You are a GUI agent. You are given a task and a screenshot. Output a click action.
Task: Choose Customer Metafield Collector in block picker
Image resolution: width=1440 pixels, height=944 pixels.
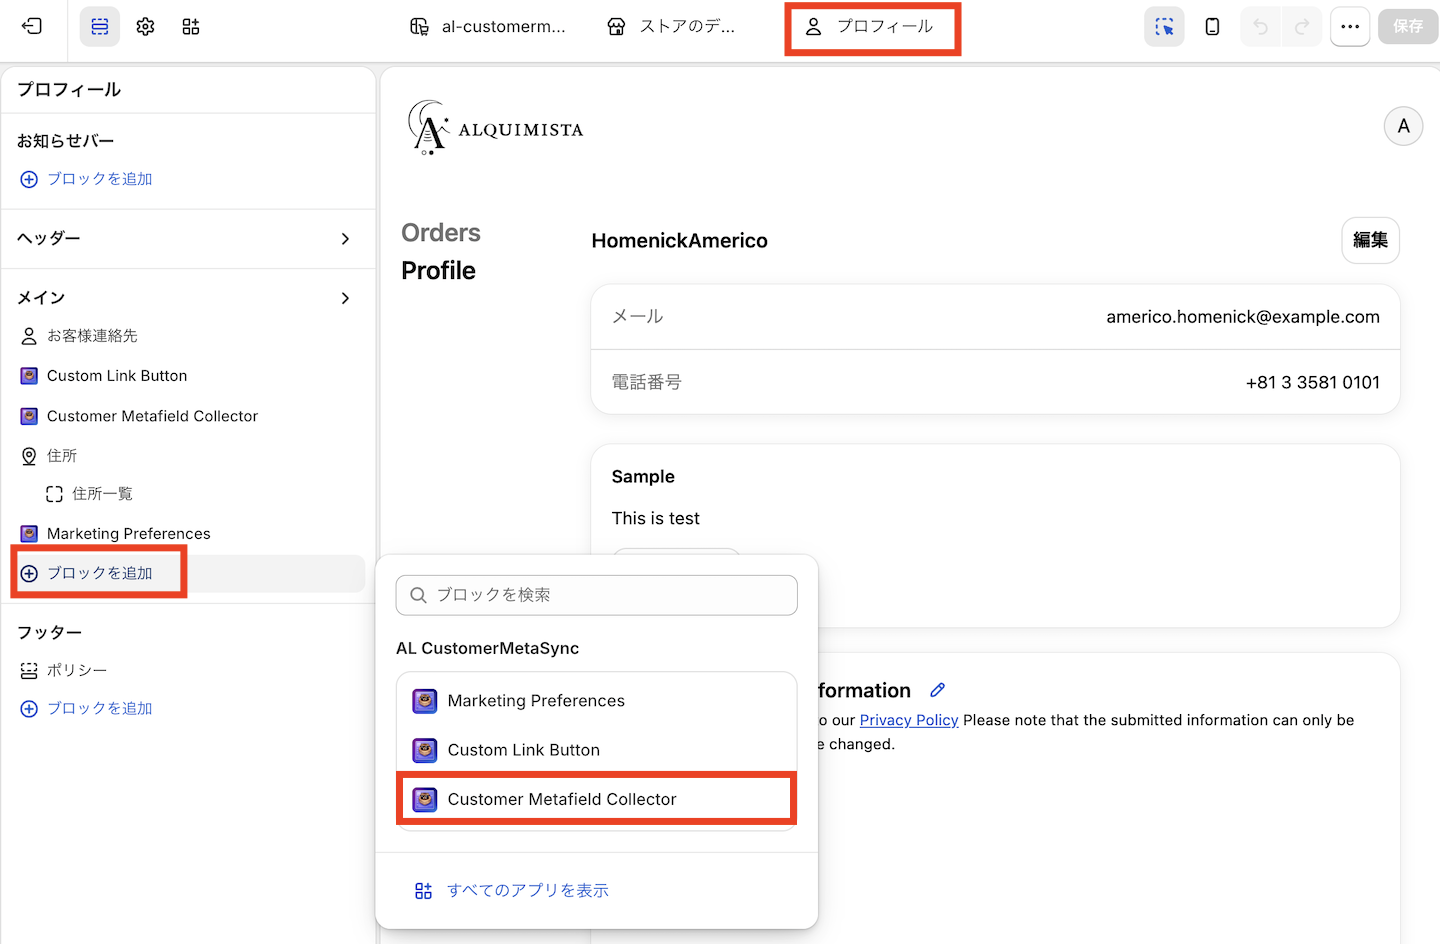coord(597,799)
